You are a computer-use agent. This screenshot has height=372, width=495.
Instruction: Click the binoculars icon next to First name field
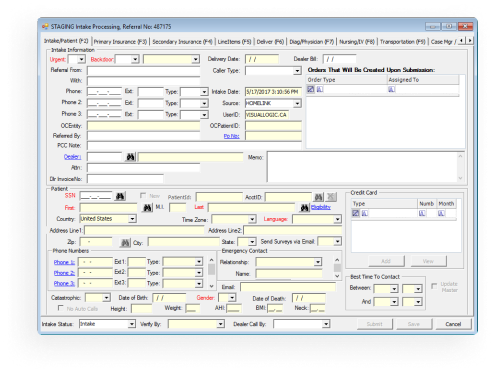click(147, 208)
